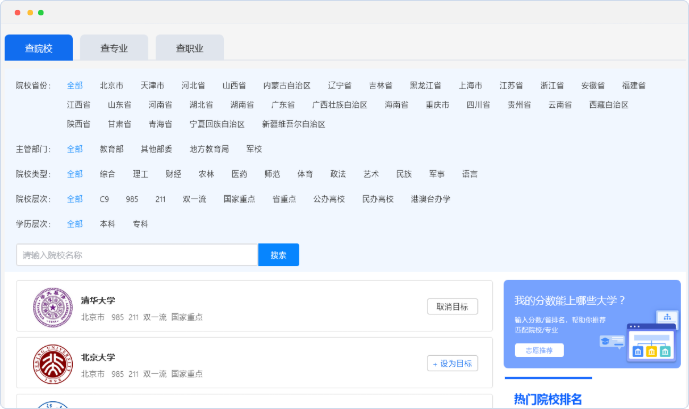This screenshot has width=689, height=409.
Task: Click the school name search field
Action: [x=137, y=255]
